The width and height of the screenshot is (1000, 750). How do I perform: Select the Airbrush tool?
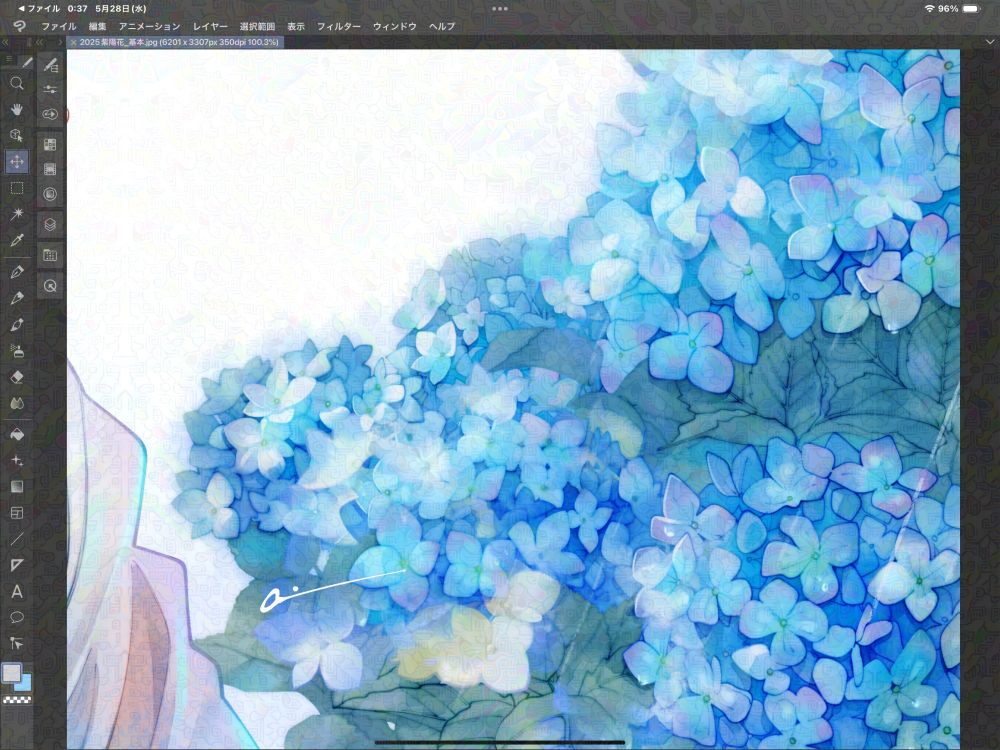click(x=17, y=350)
